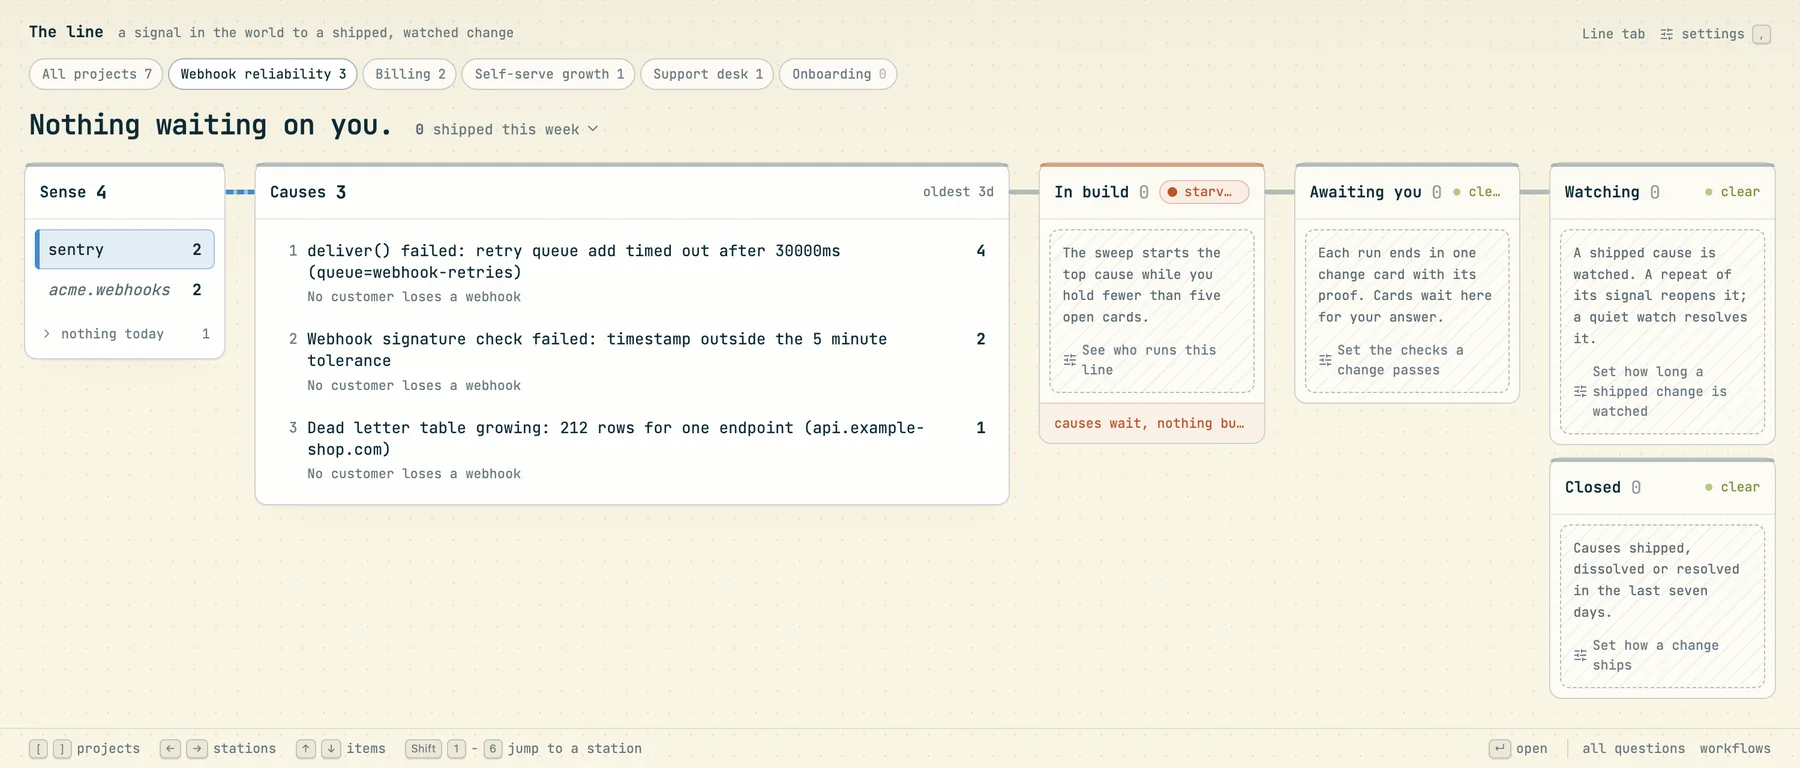Open the workflows link
Image resolution: width=1800 pixels, height=768 pixels.
pos(1735,749)
